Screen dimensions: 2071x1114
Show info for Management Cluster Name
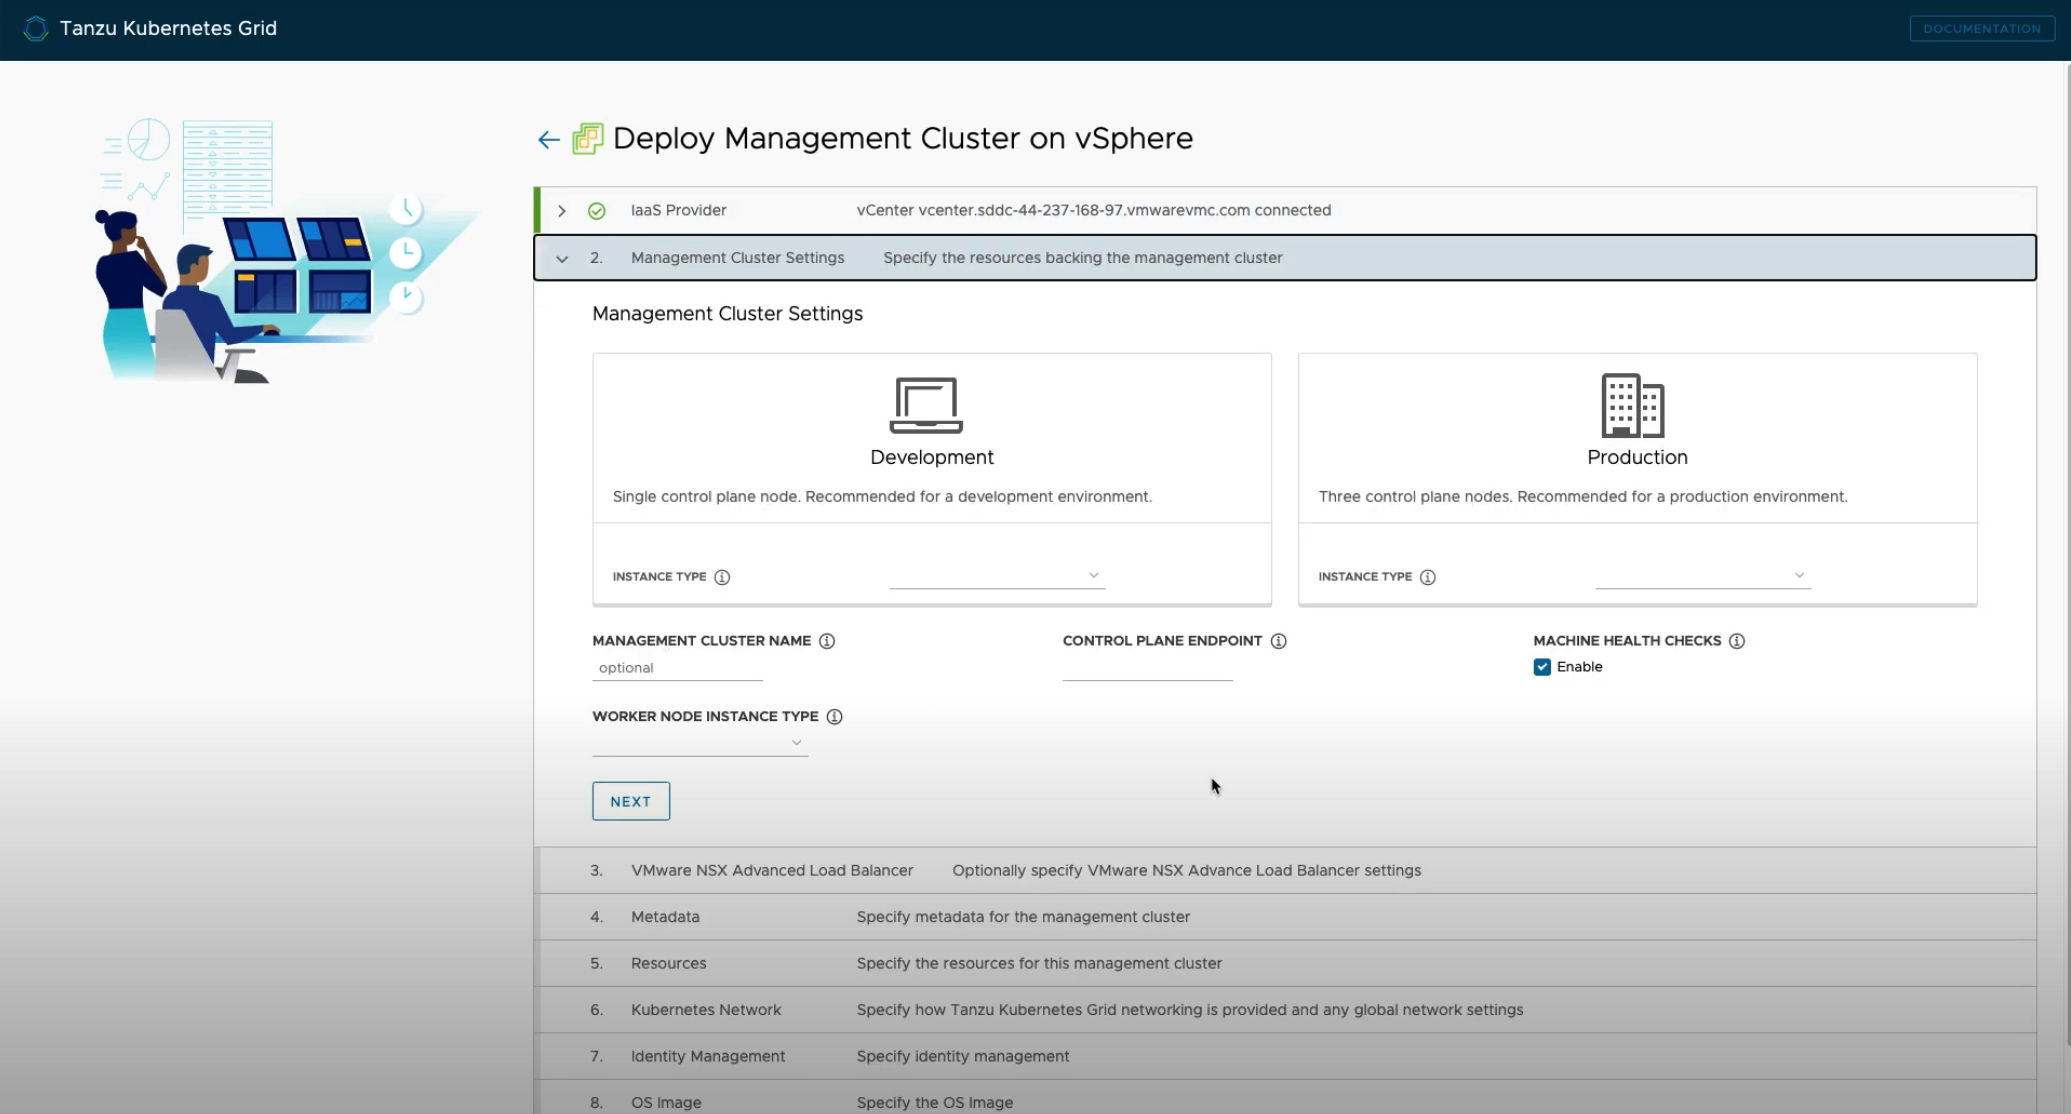tap(827, 641)
